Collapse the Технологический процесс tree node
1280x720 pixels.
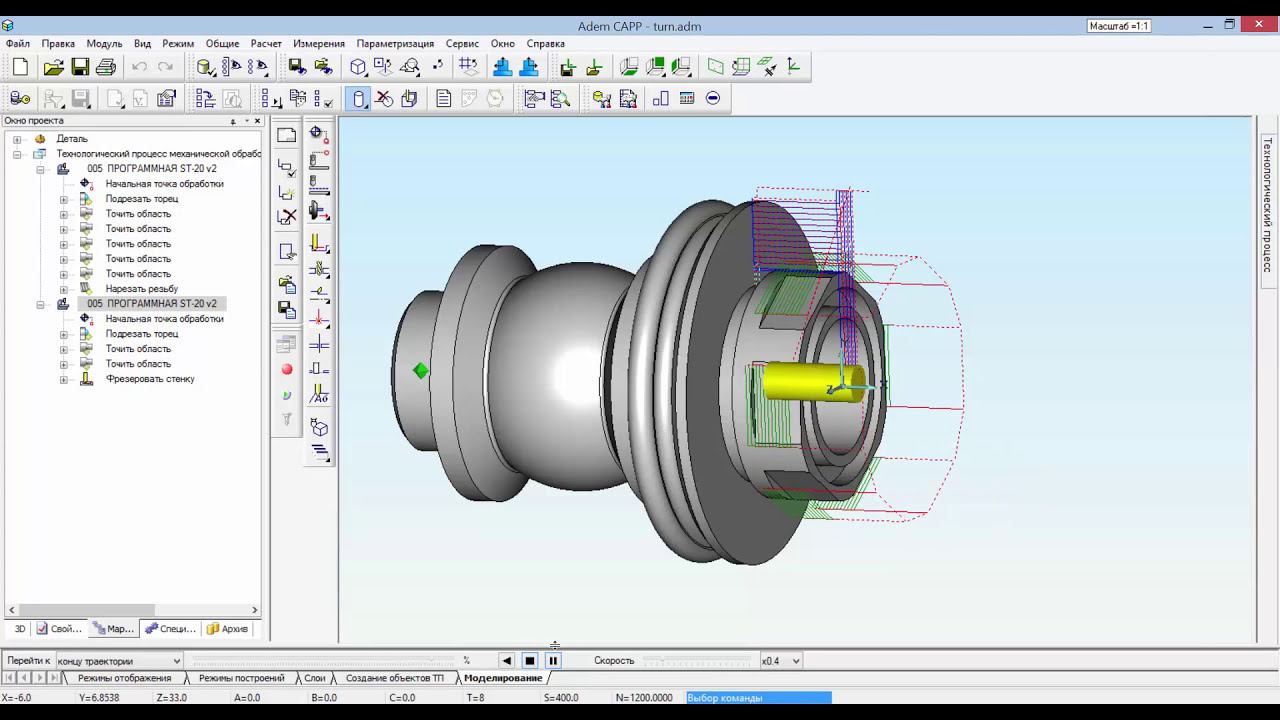17,154
